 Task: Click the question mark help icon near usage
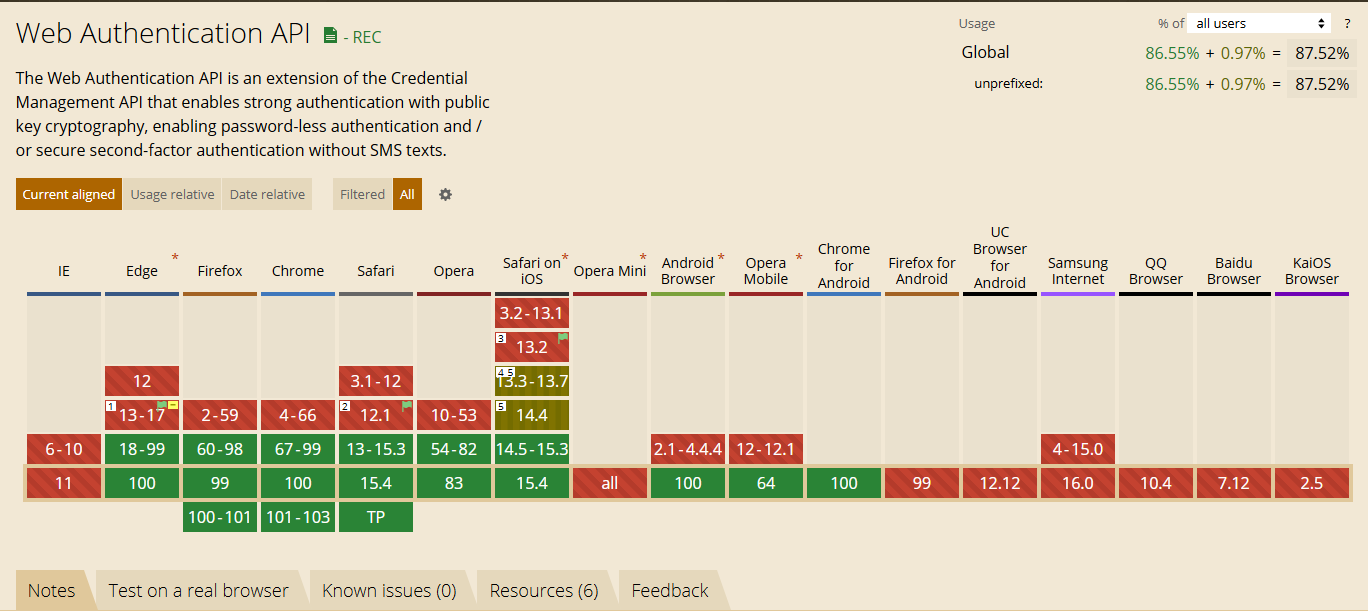(x=1347, y=23)
